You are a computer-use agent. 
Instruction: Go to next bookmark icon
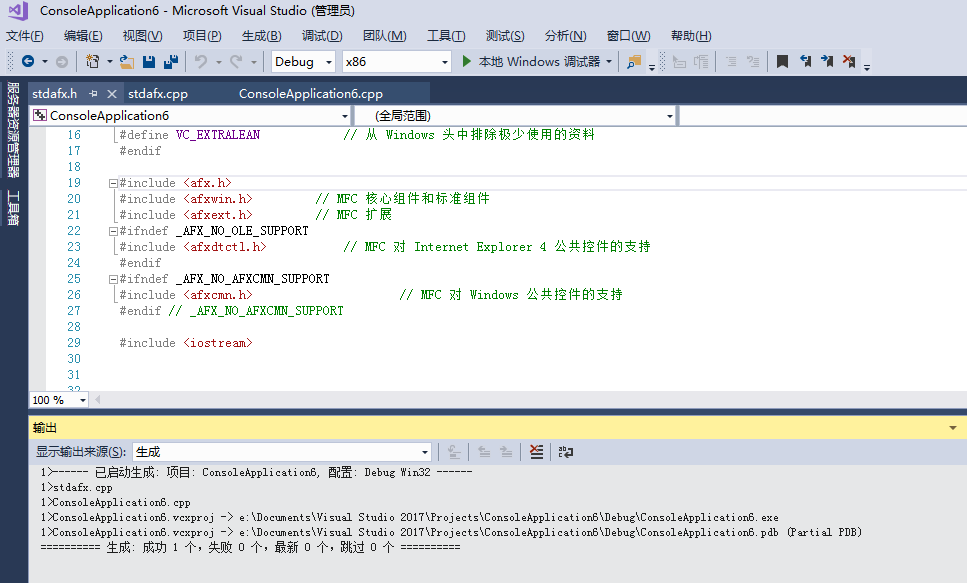point(827,61)
